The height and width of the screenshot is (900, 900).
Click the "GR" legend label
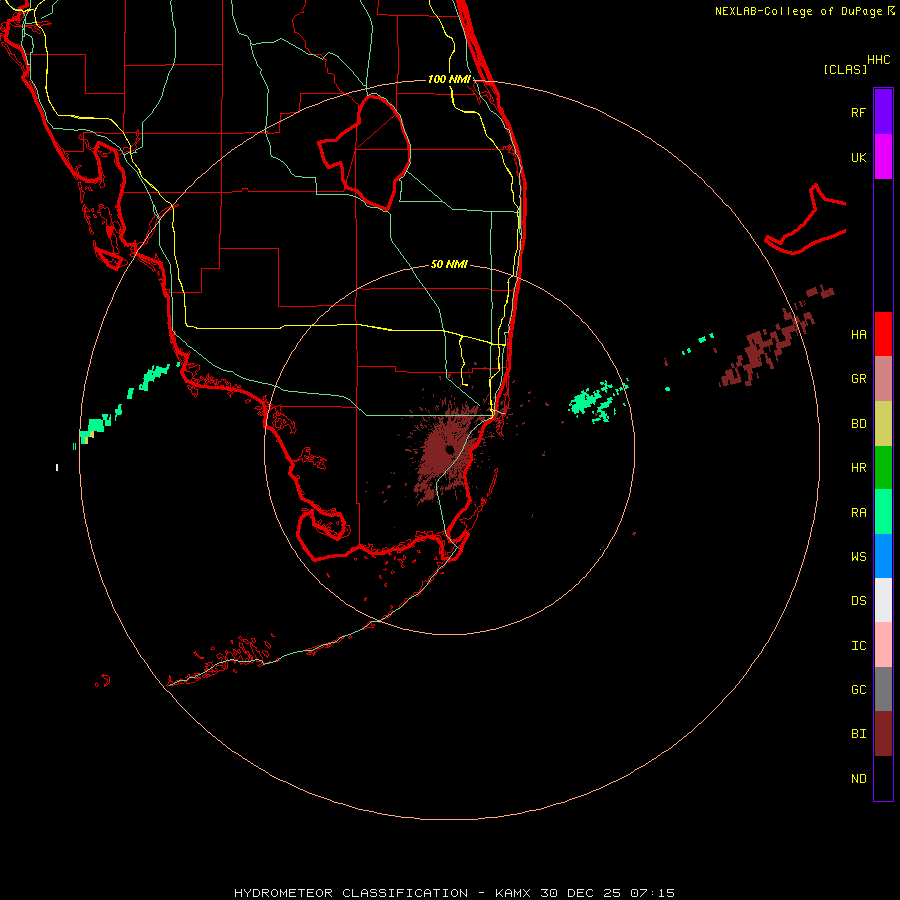[858, 379]
